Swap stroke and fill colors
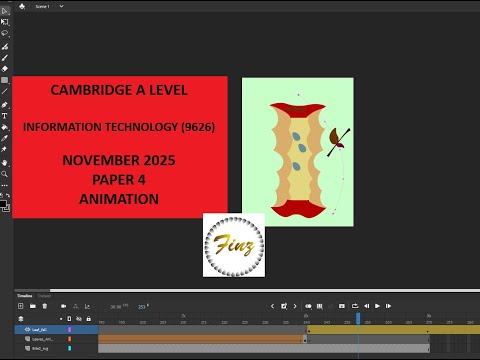480x360 pixels. click(x=8, y=195)
